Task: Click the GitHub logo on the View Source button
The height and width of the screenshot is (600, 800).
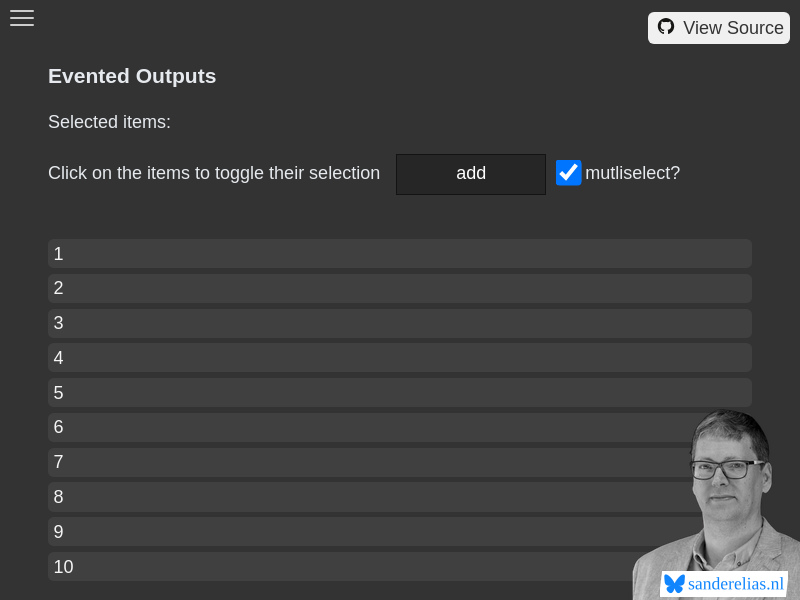Action: (666, 27)
